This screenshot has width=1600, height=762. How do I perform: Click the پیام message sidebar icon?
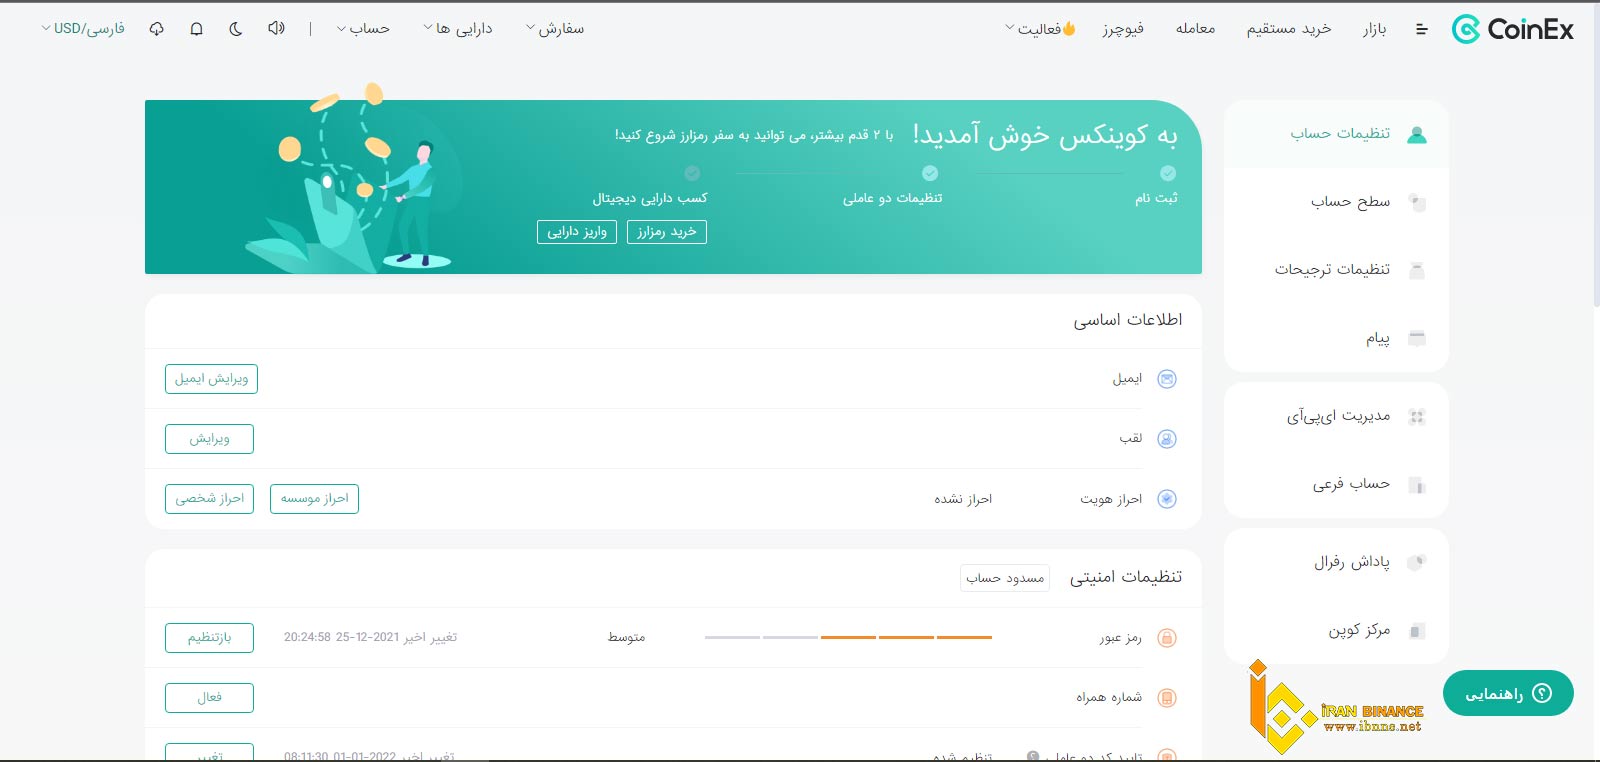point(1416,338)
